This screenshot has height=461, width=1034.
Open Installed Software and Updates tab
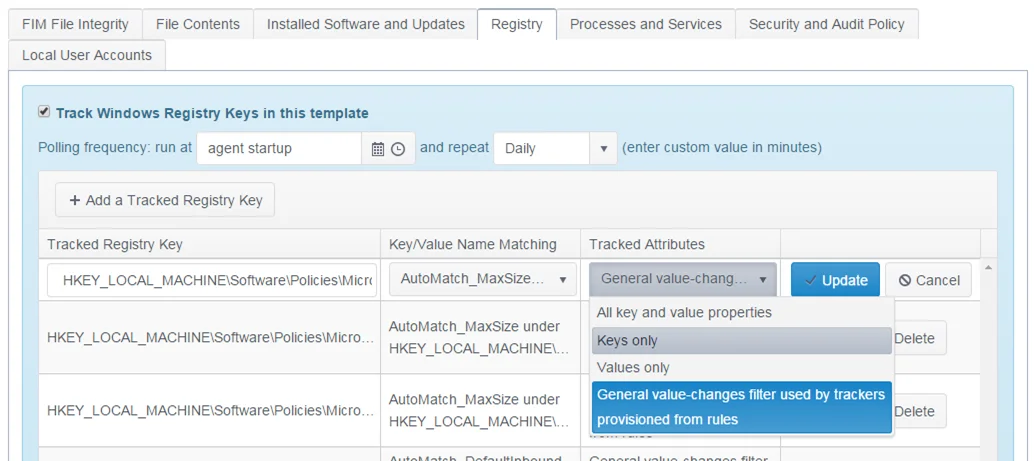pos(365,24)
